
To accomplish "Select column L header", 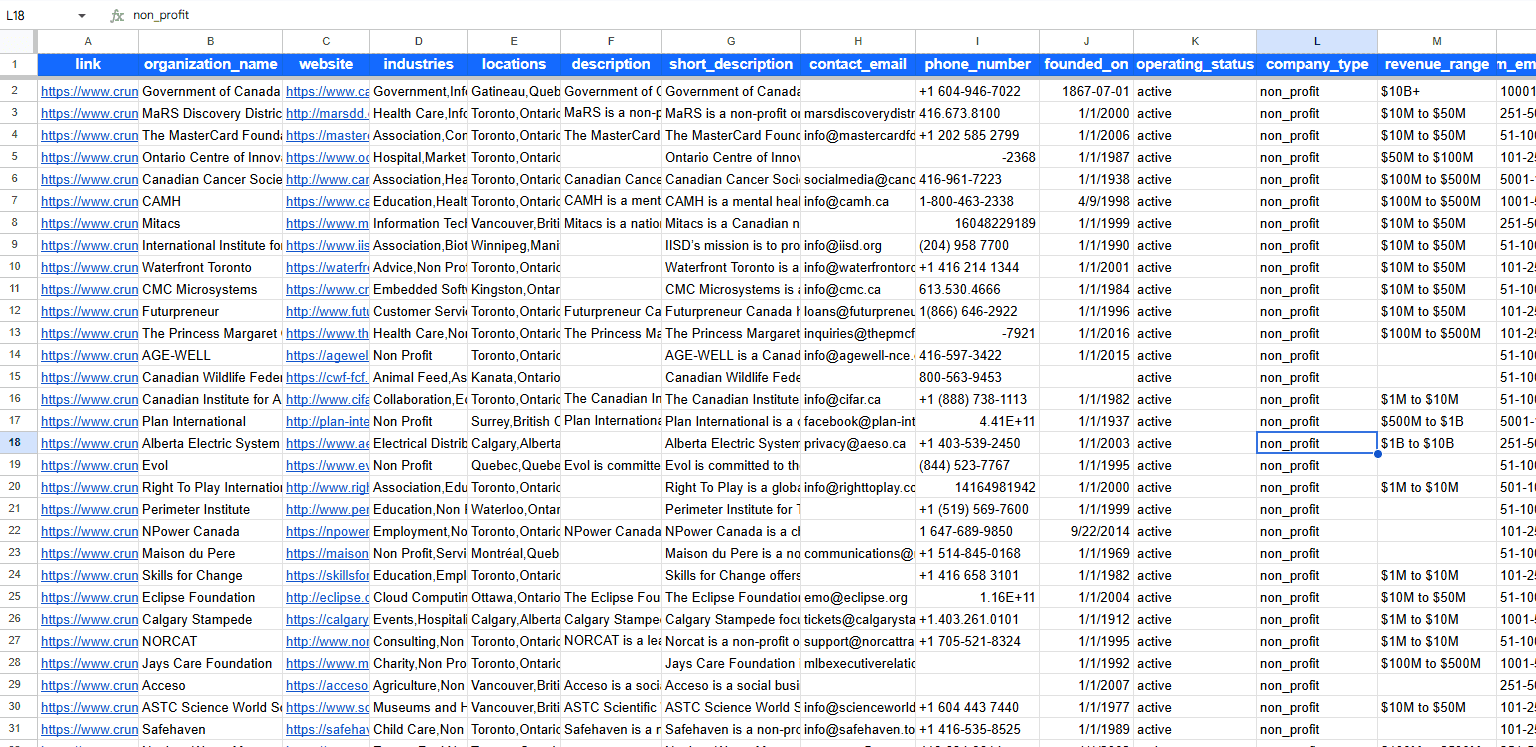I will pyautogui.click(x=1316, y=41).
